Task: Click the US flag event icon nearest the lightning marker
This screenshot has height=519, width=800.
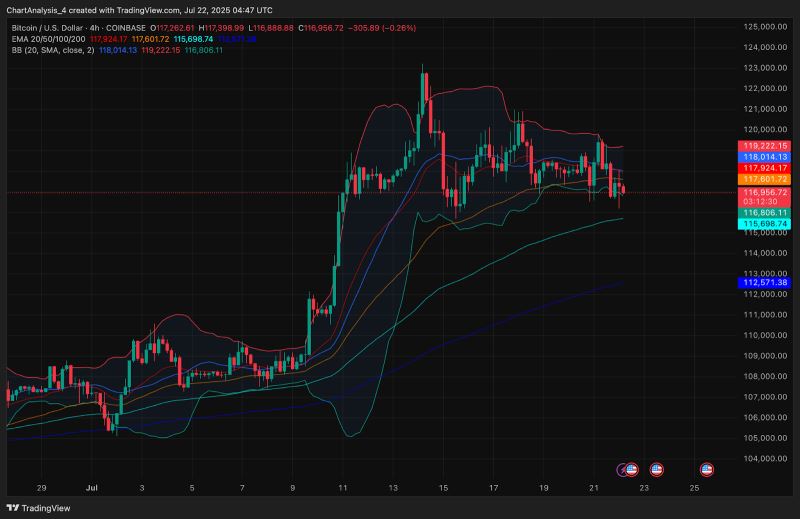Action: (634, 469)
